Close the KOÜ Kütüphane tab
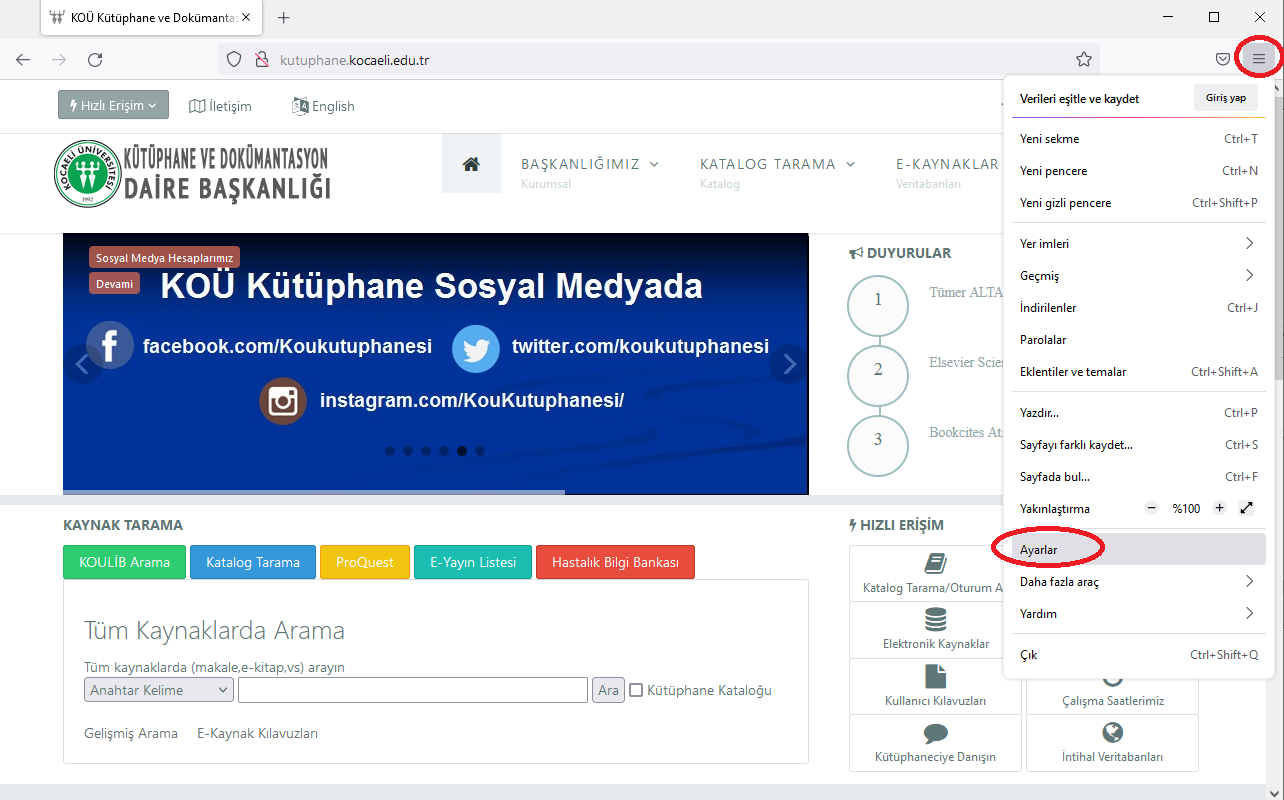Viewport: 1284px width, 800px height. (x=247, y=18)
